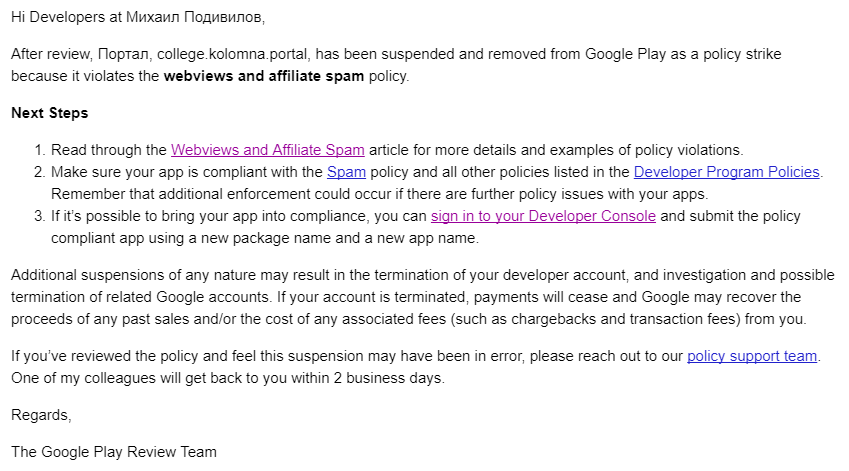Click the Next Steps heading
849x471 pixels.
pyautogui.click(x=50, y=113)
